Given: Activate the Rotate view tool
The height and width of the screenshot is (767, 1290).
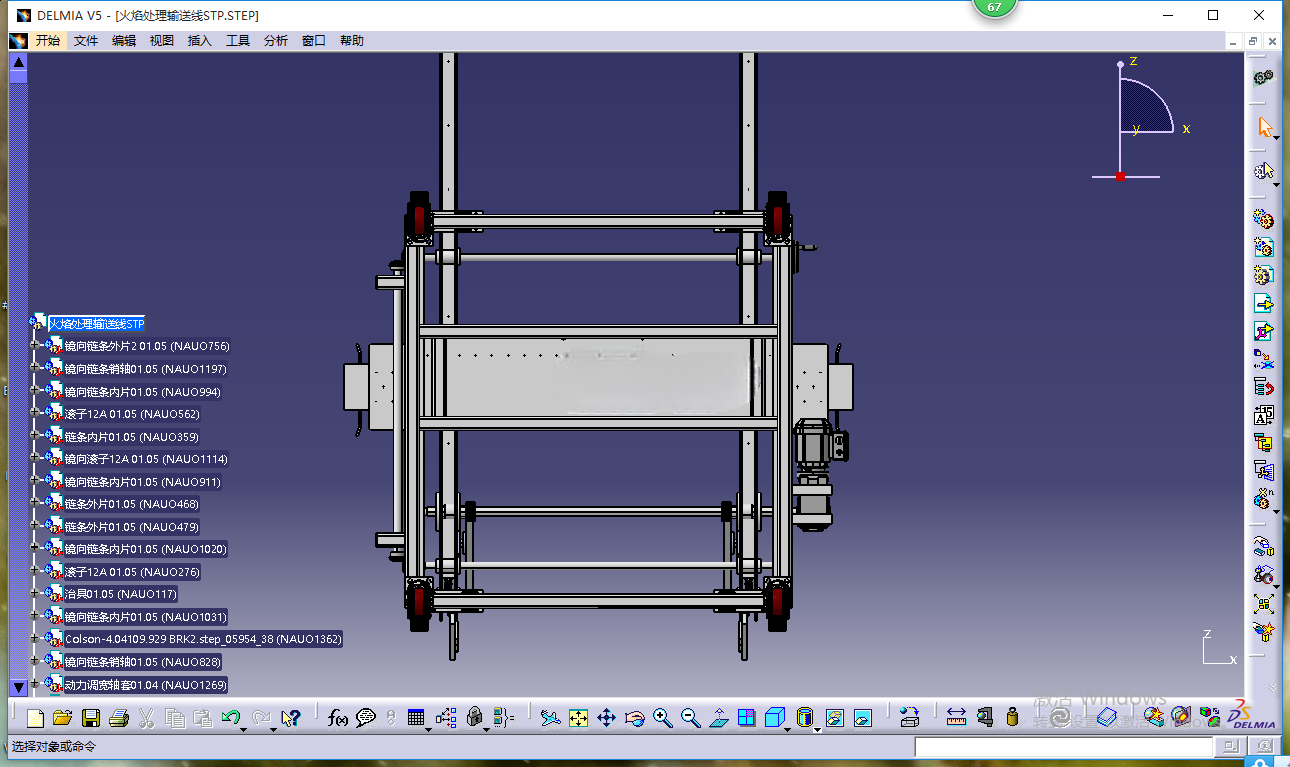Looking at the screenshot, I should coord(634,717).
